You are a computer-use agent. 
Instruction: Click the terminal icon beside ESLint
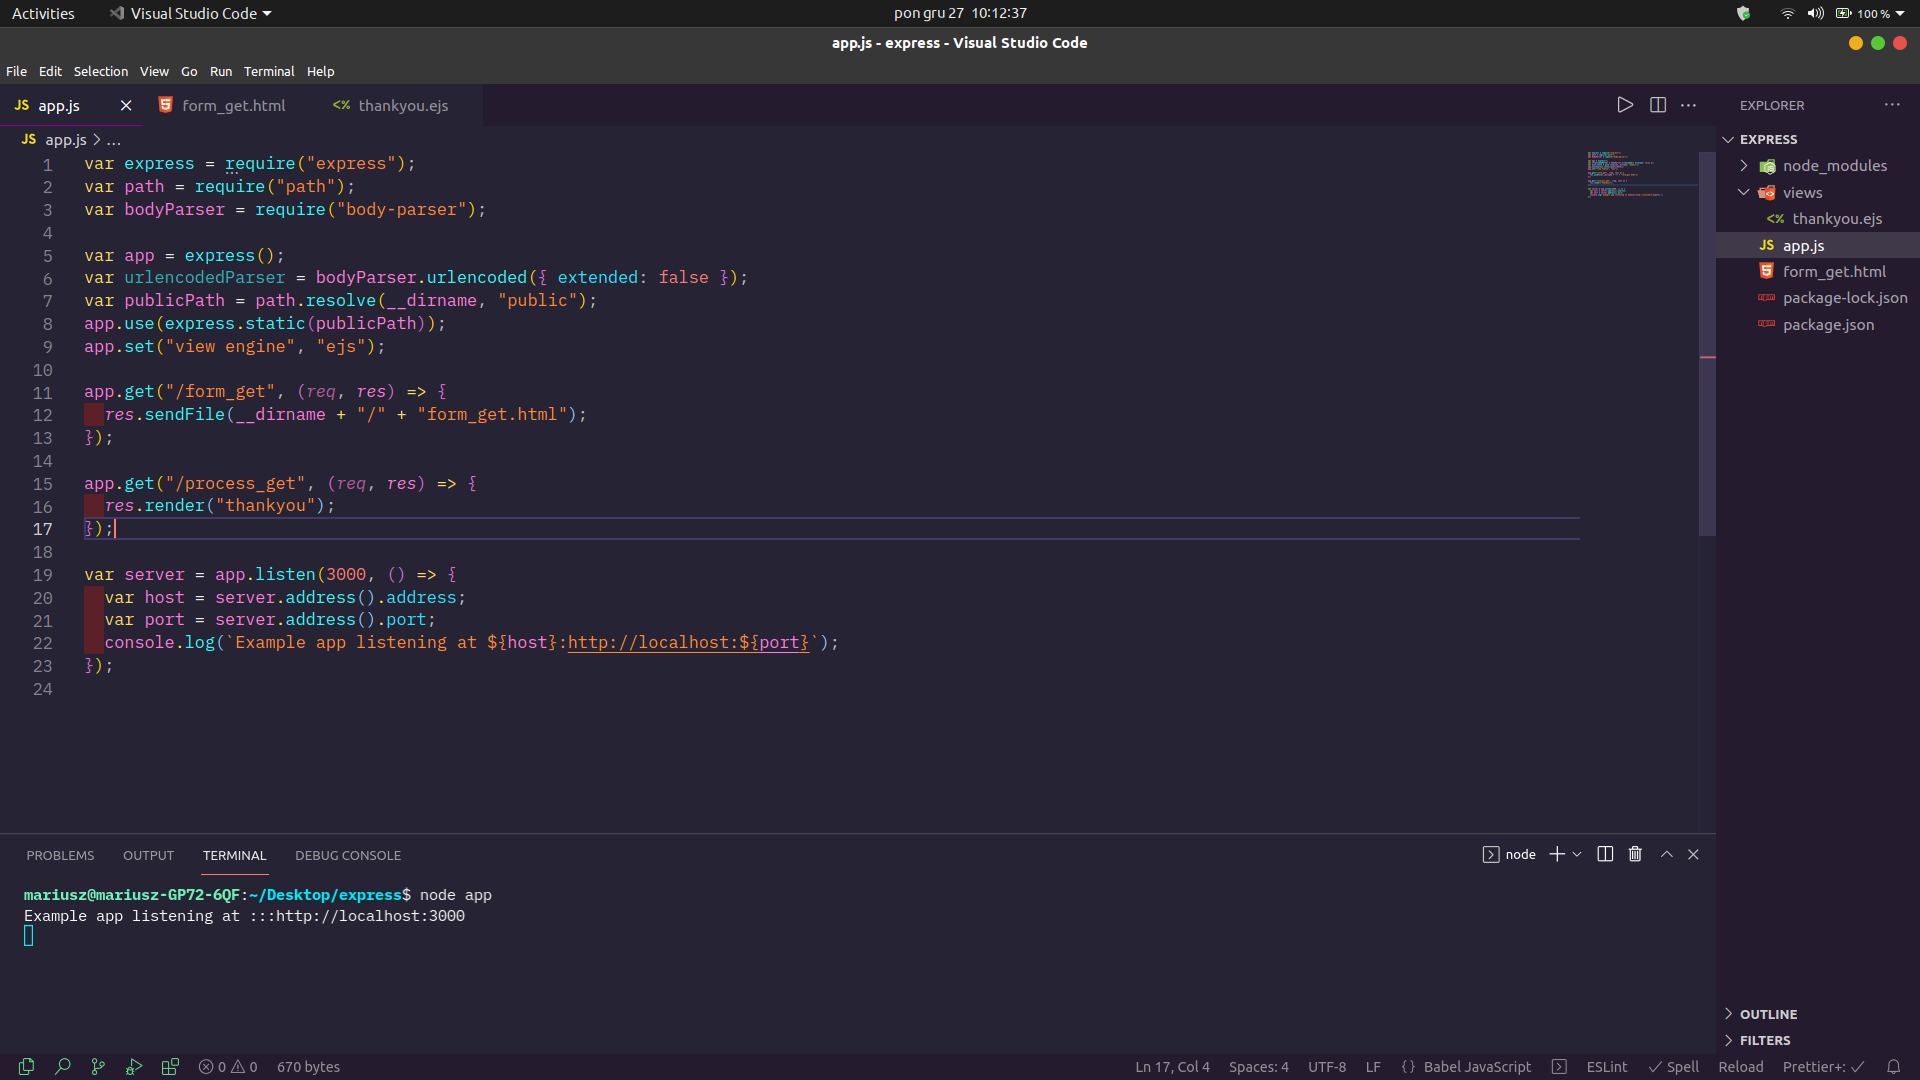[x=1559, y=1067]
